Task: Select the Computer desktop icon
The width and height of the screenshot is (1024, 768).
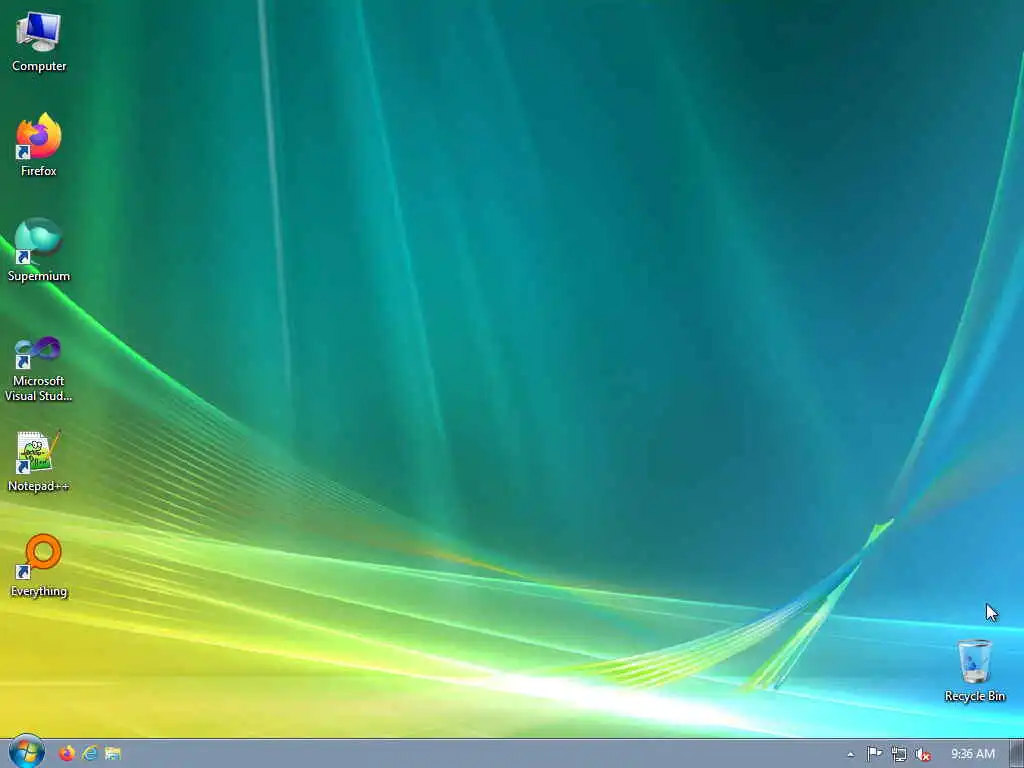Action: pos(39,42)
